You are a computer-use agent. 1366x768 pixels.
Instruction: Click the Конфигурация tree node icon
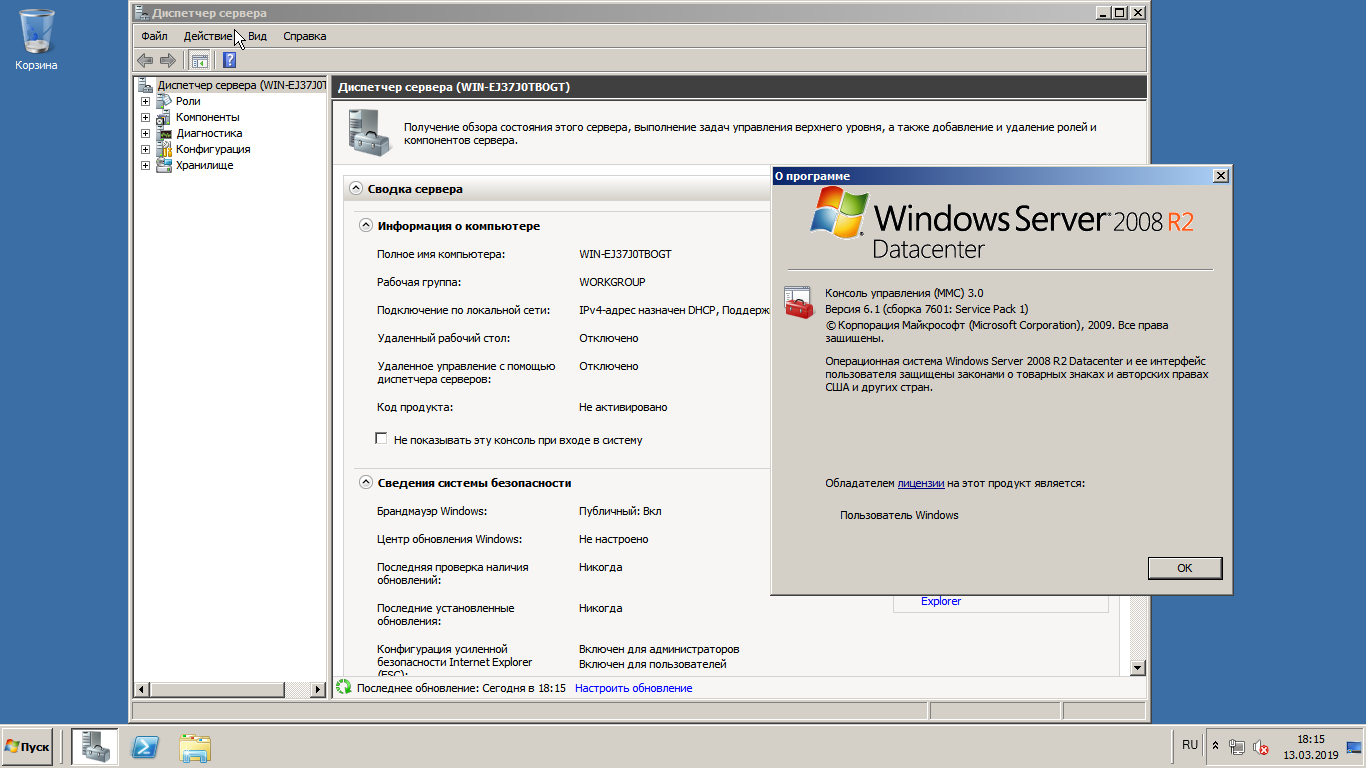[164, 149]
